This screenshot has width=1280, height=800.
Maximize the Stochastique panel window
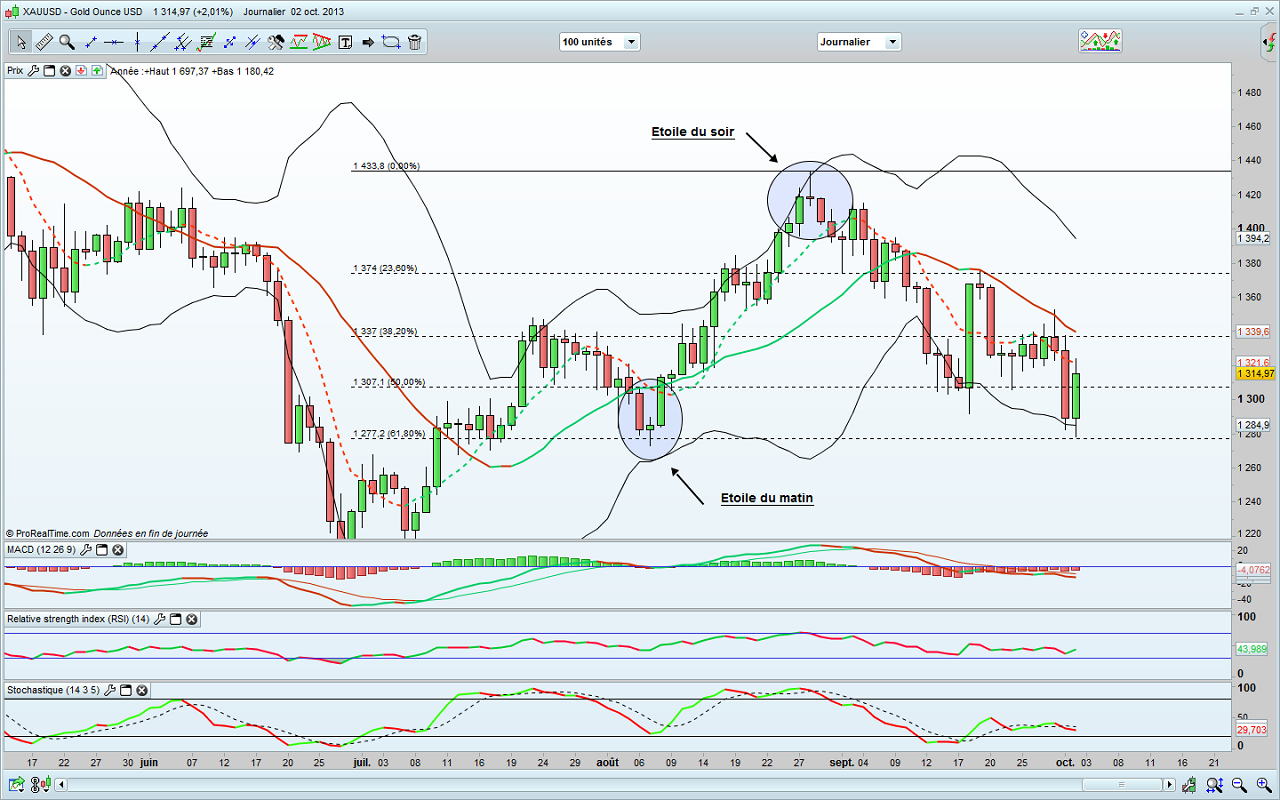[125, 690]
